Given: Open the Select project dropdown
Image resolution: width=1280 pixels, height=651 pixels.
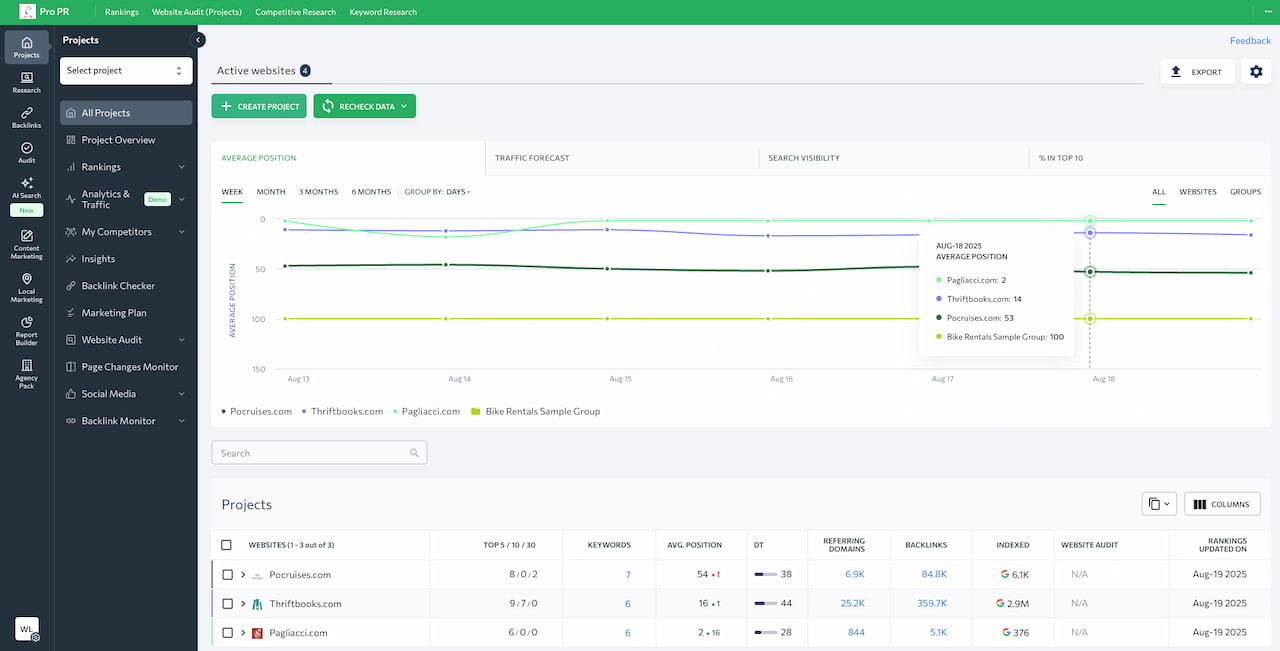Looking at the screenshot, I should click(126, 71).
